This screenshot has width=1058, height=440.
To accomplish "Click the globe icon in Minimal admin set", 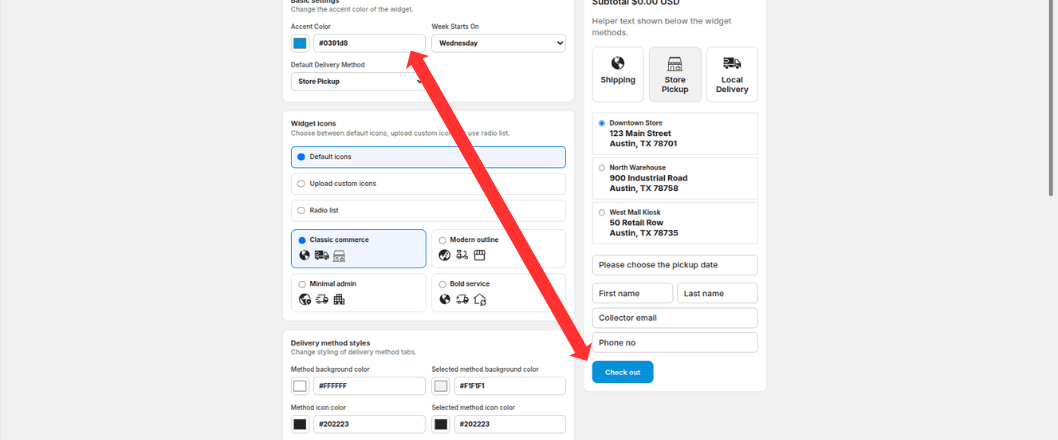I will 305,300.
